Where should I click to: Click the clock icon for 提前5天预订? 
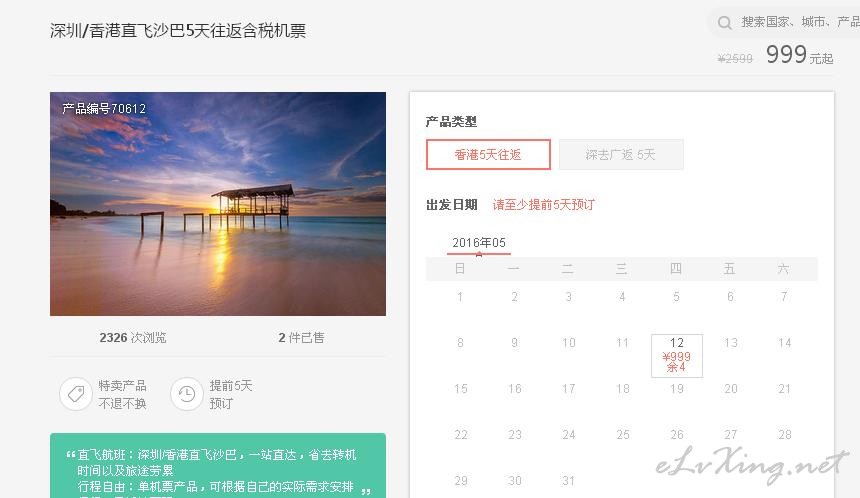(x=186, y=394)
